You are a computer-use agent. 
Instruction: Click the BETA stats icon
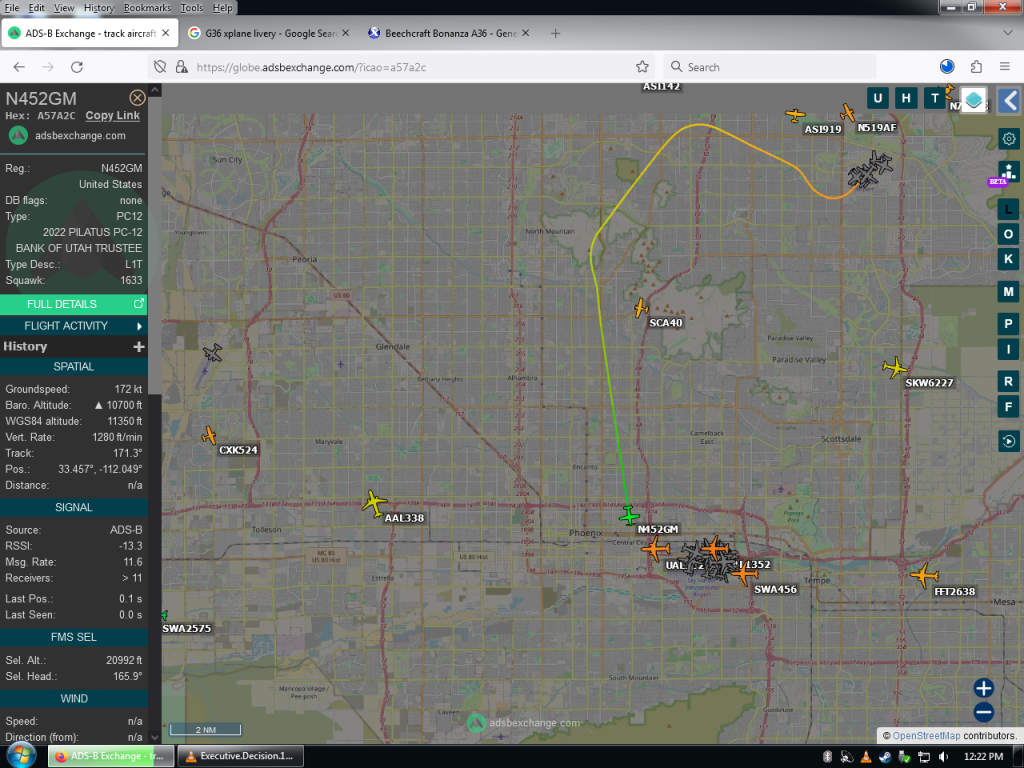(x=1008, y=174)
